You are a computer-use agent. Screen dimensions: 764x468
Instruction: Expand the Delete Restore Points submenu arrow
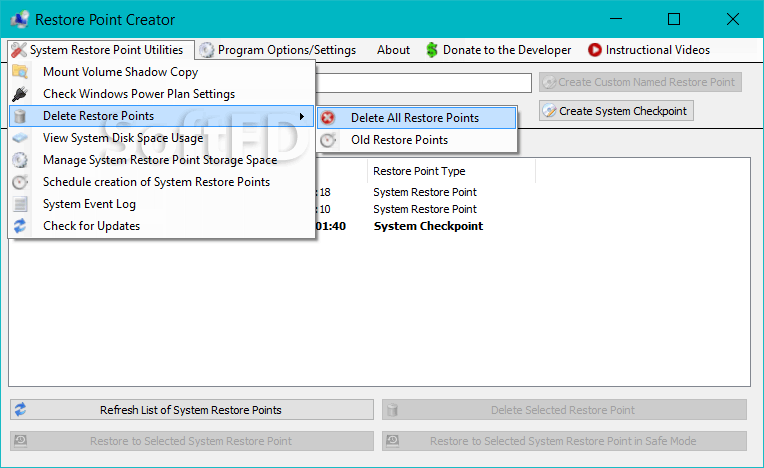pos(302,116)
